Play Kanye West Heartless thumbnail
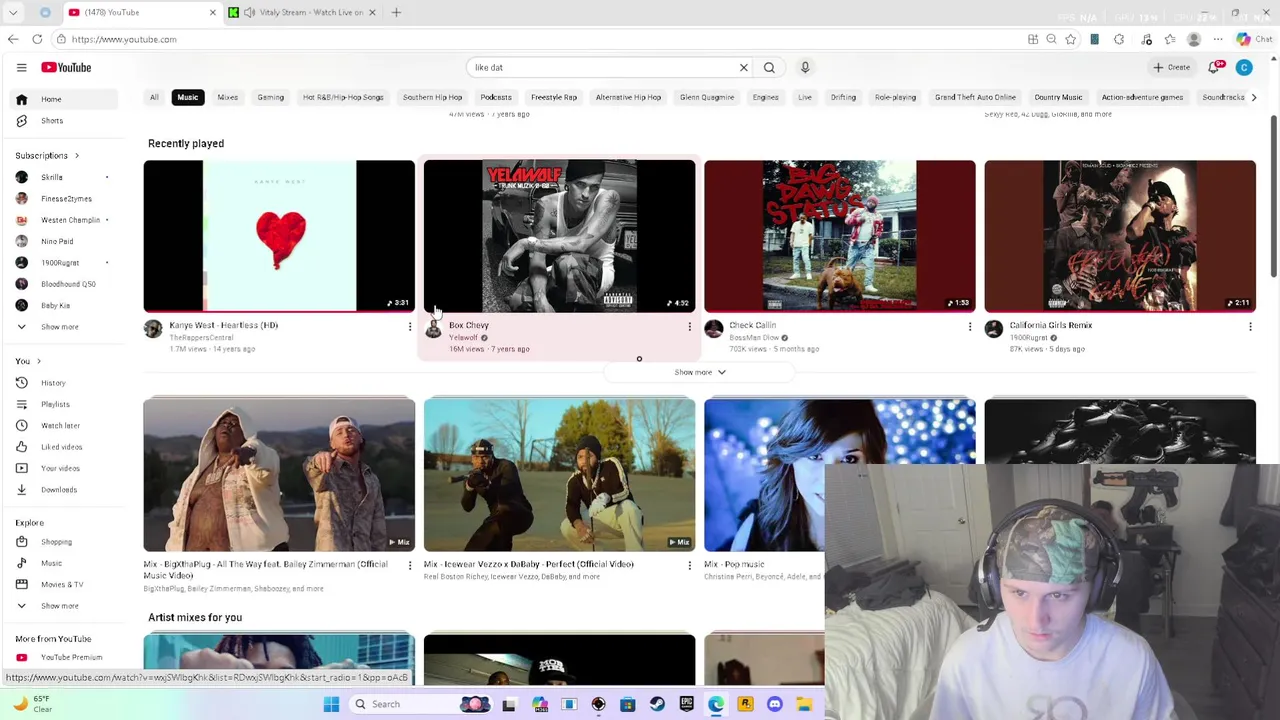Image resolution: width=1280 pixels, height=720 pixels. [x=279, y=236]
